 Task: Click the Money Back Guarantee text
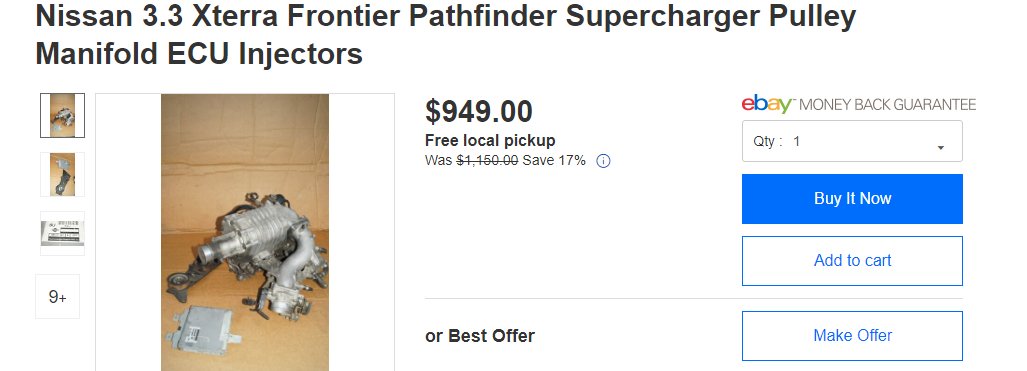click(887, 104)
